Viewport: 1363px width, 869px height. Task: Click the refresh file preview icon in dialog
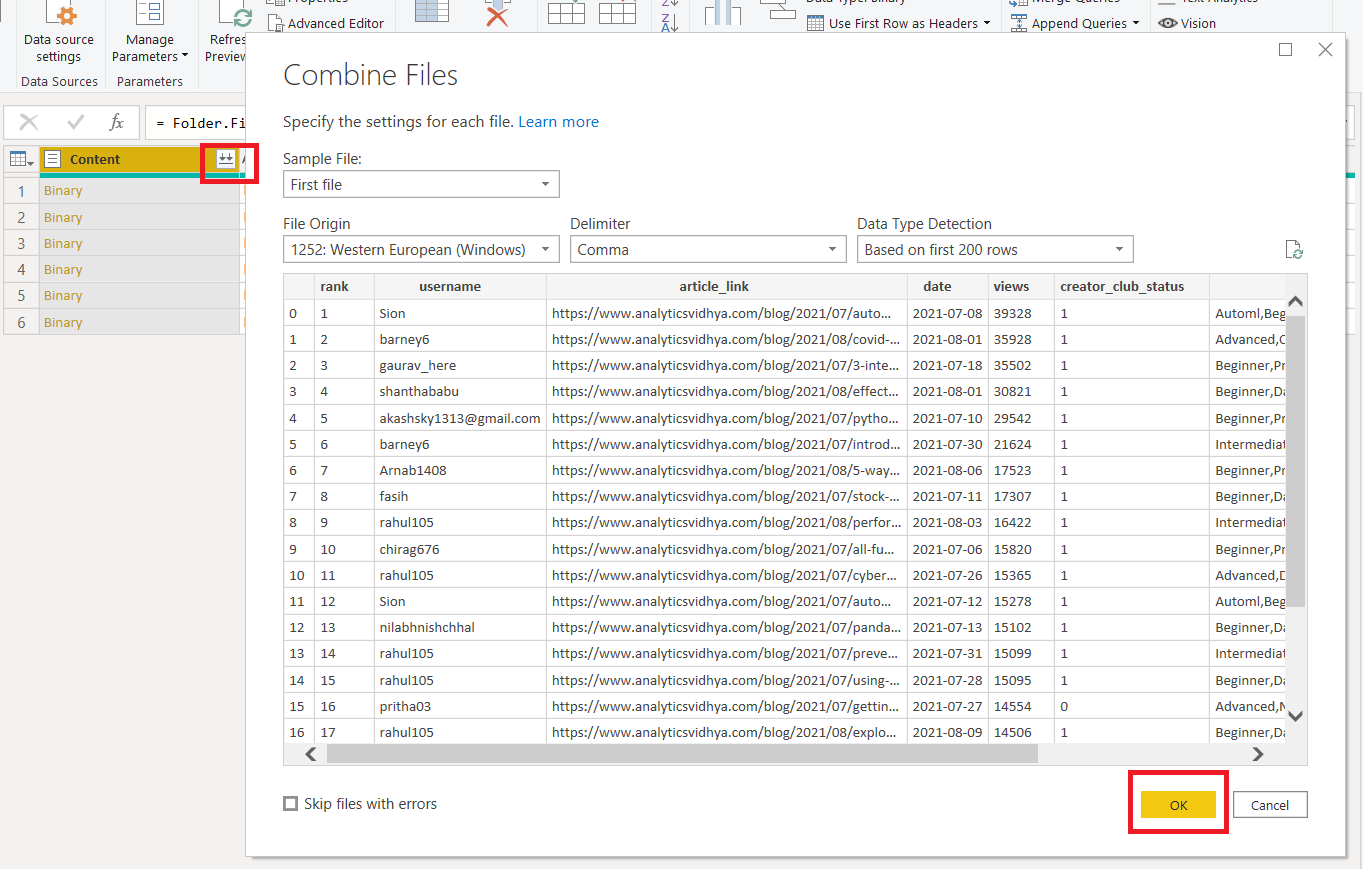tap(1294, 250)
